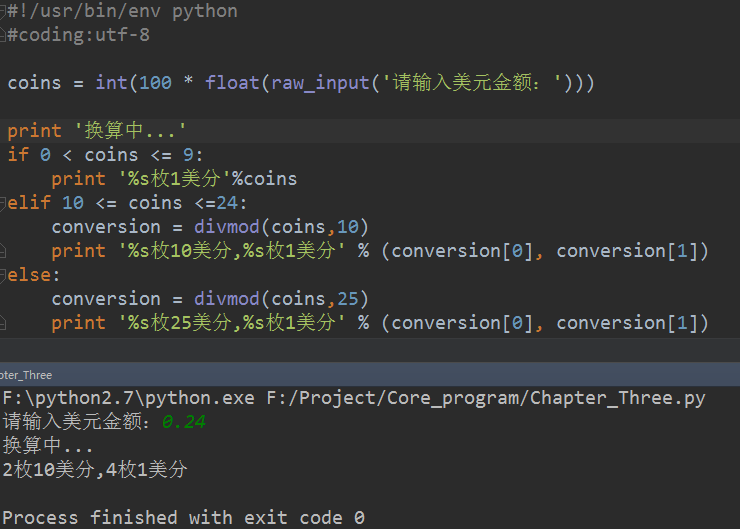This screenshot has height=529, width=740.
Task: Toggle fold marker next to #coding:utf-8
Action: [3, 36]
